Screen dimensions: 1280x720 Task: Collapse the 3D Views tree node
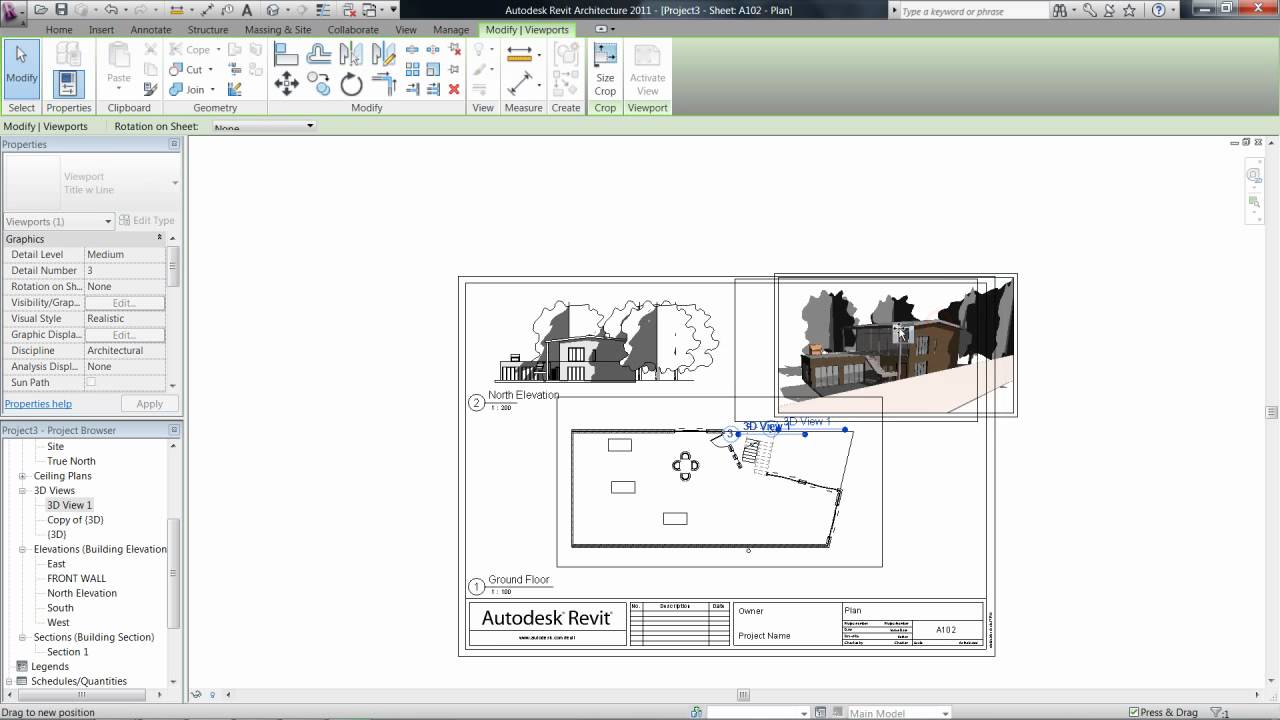(23, 491)
